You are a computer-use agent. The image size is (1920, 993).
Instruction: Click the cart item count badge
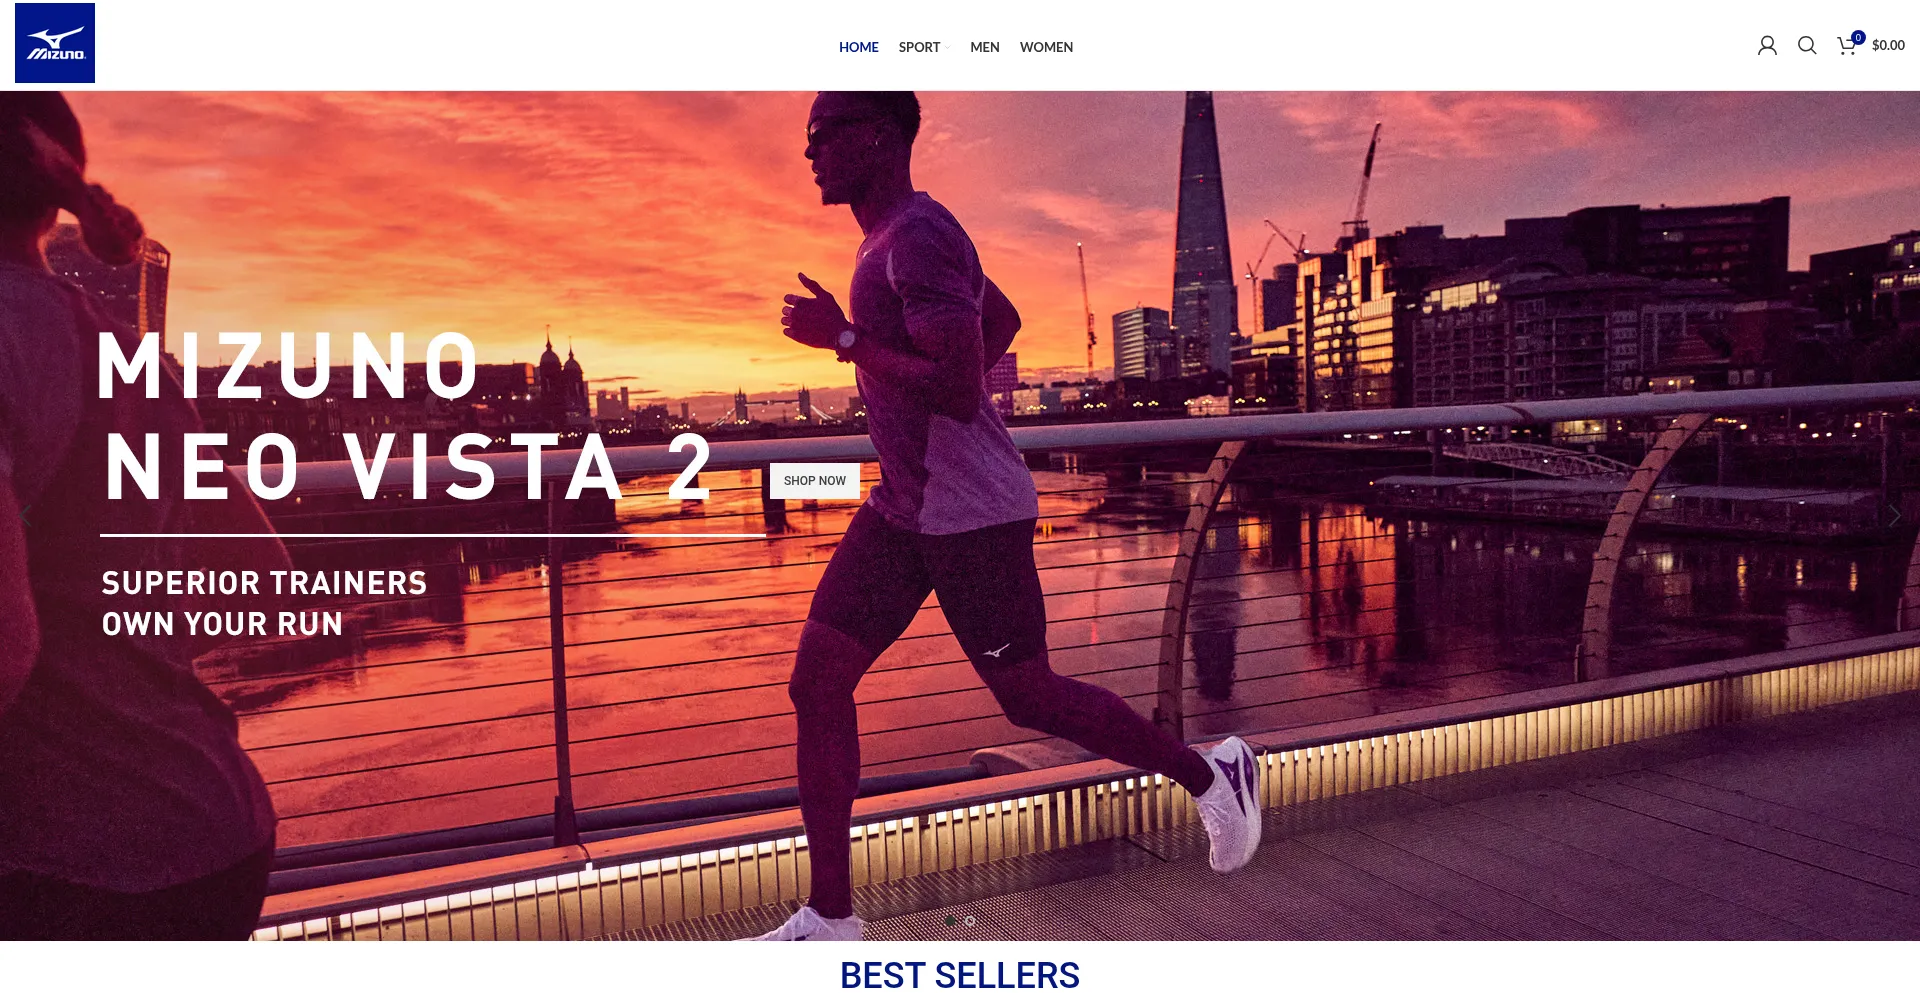[1858, 38]
